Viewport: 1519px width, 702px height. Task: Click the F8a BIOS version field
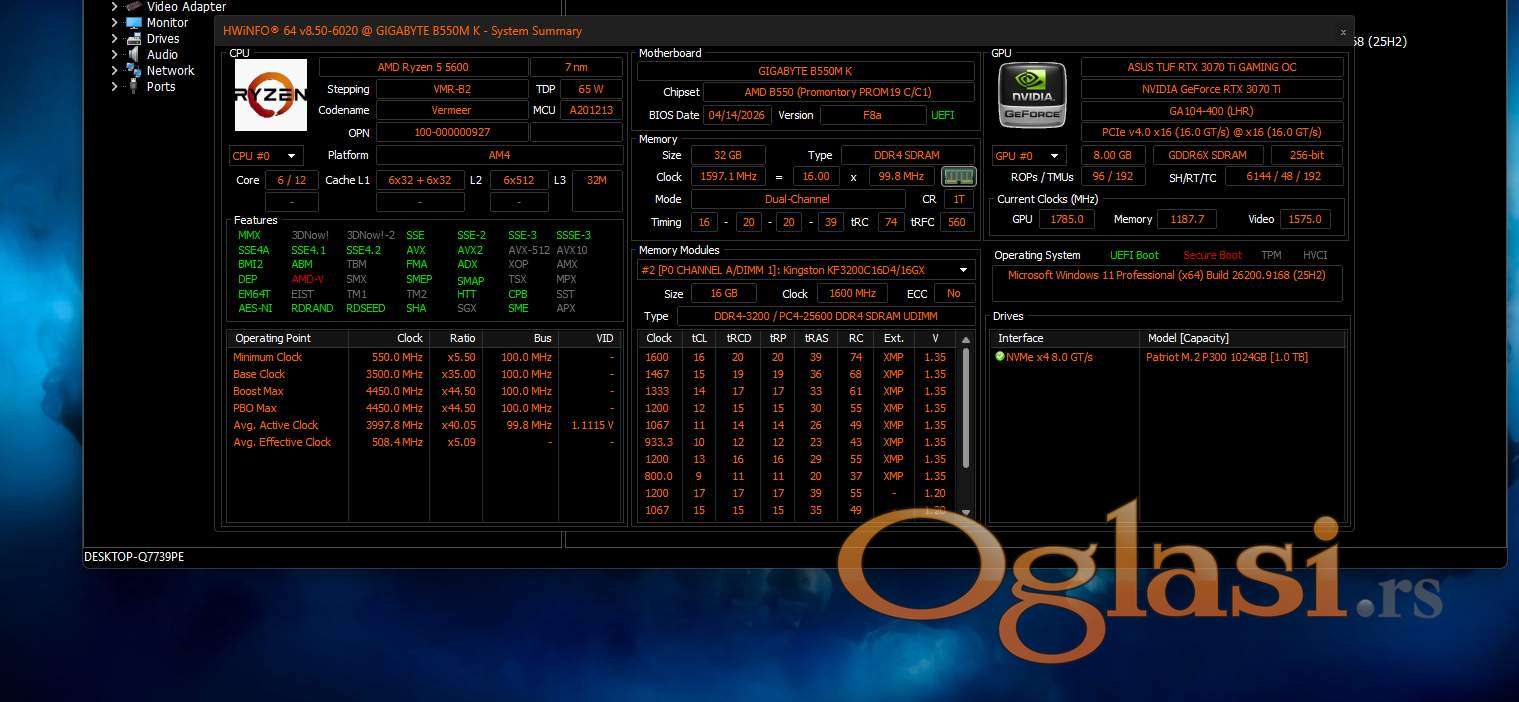pos(872,115)
